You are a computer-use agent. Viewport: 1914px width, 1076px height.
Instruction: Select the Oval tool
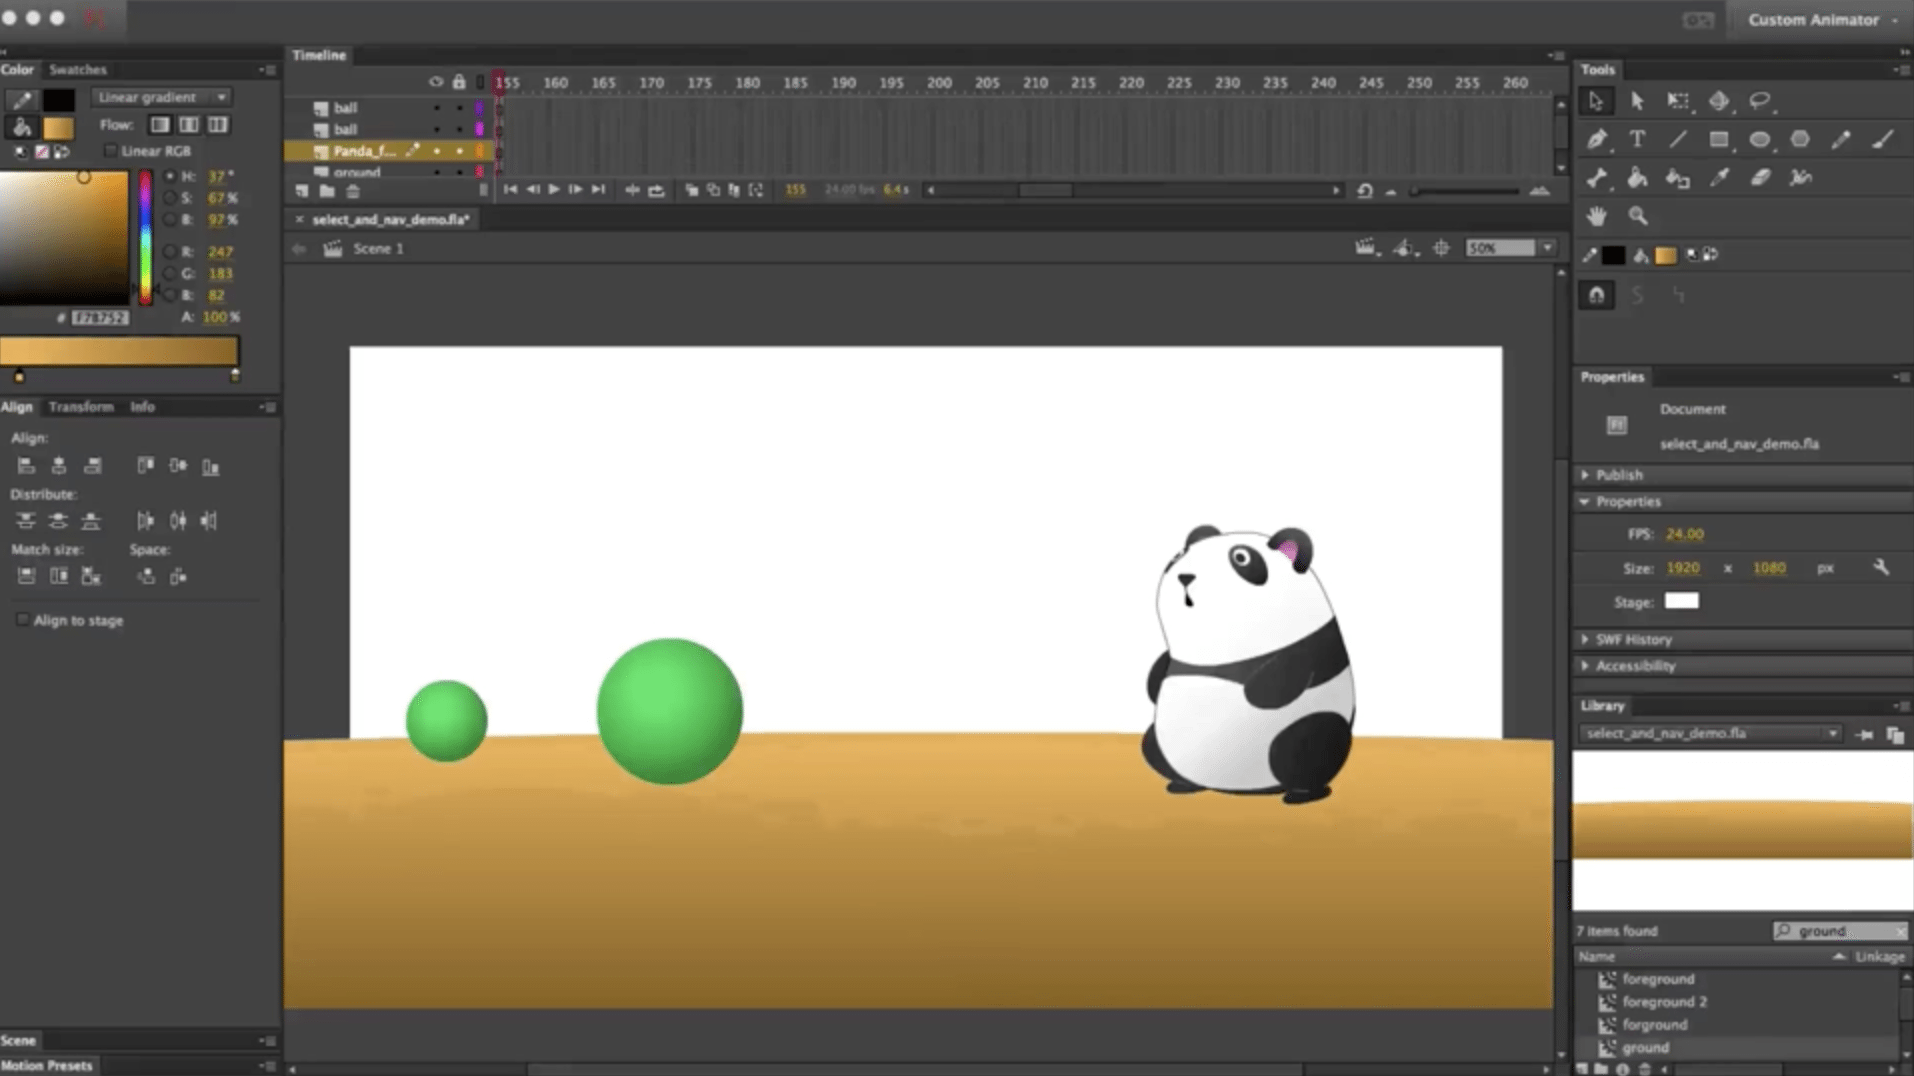pos(1760,140)
